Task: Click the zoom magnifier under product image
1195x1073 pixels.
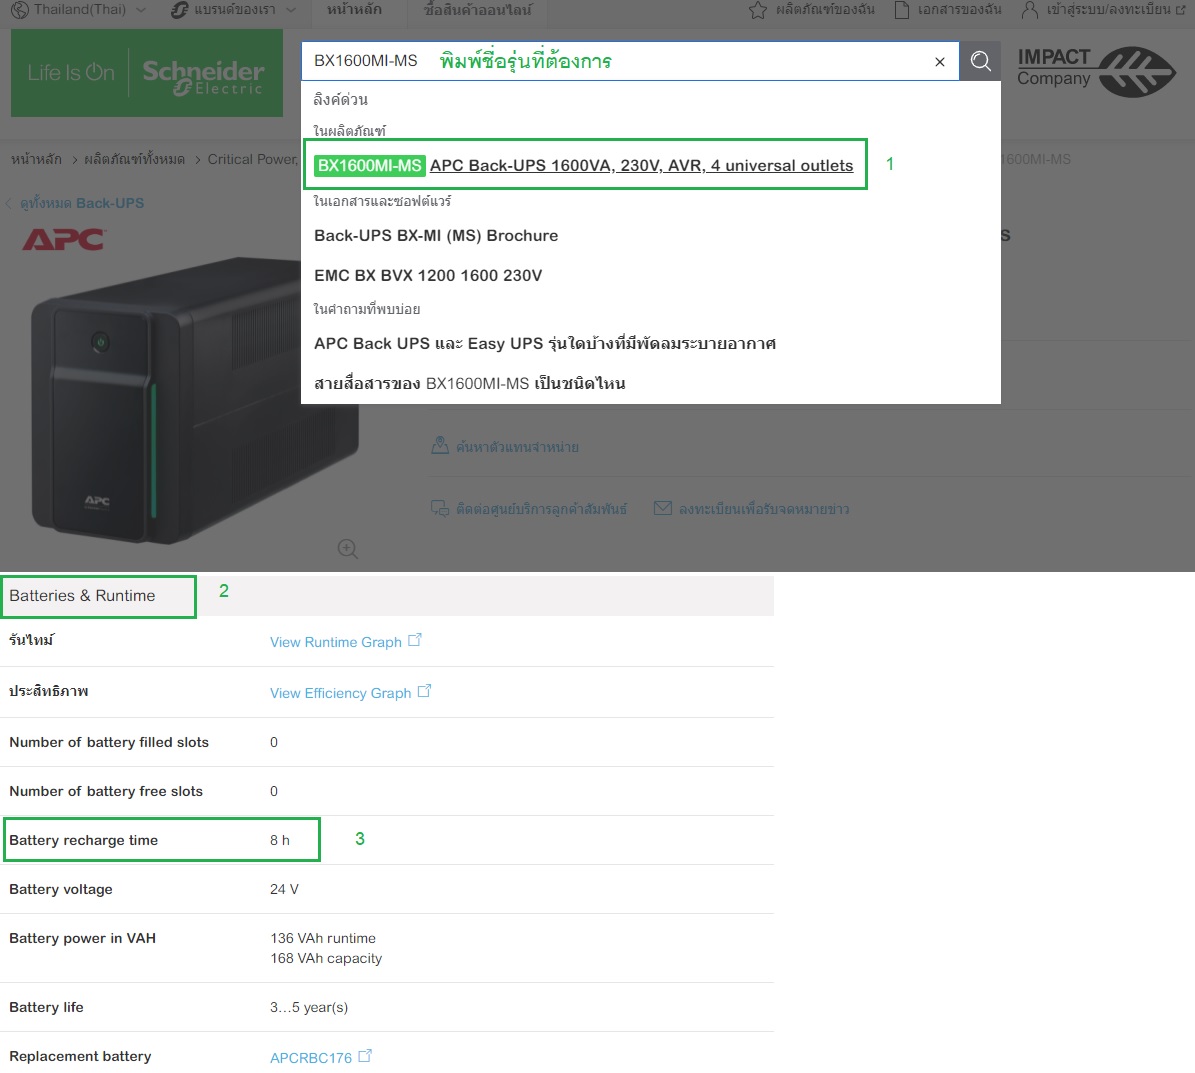Action: pos(348,549)
